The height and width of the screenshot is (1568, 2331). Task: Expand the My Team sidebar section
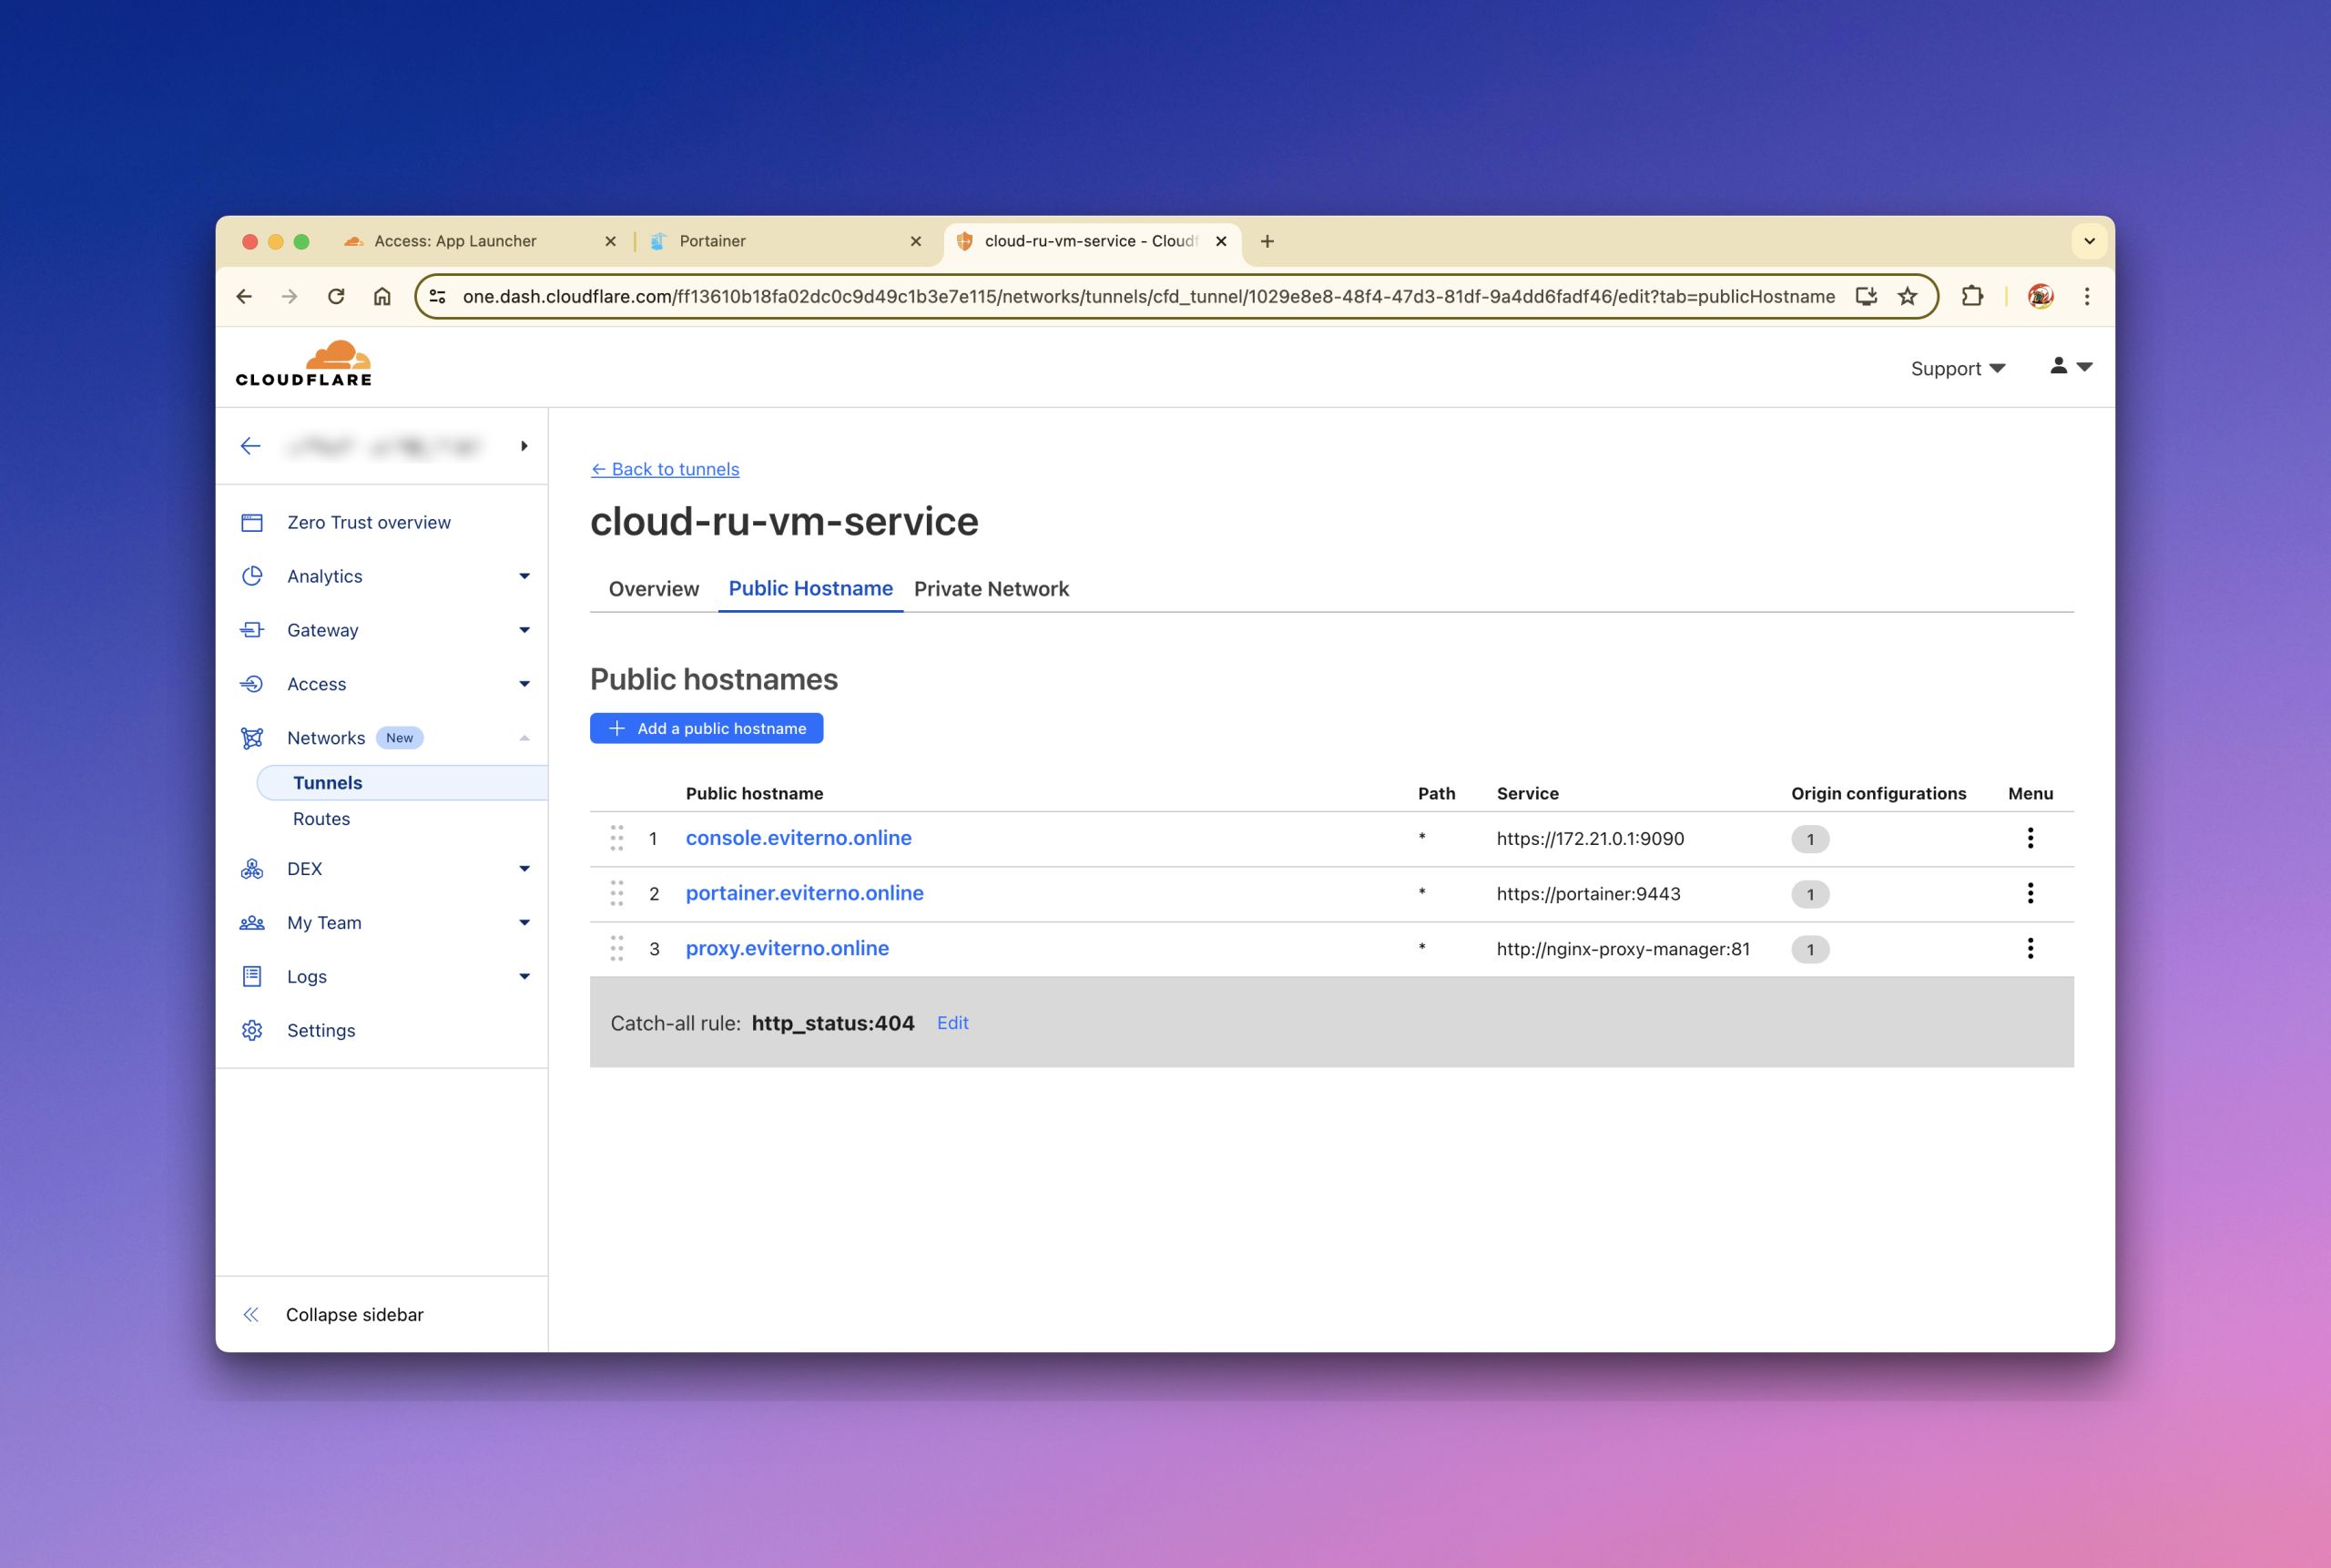click(524, 923)
